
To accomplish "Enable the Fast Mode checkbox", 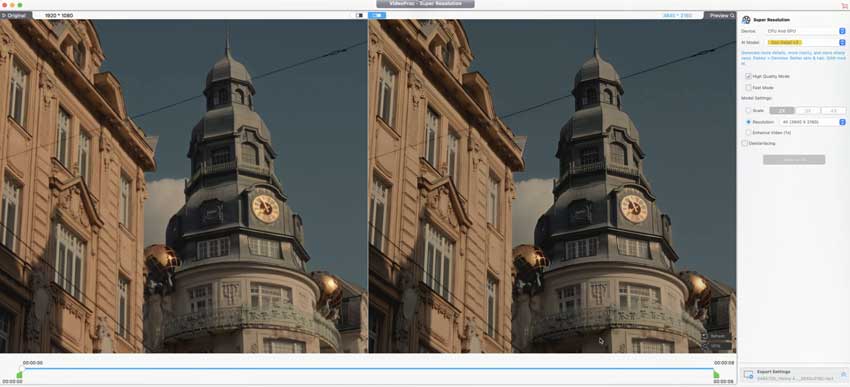I will 748,87.
